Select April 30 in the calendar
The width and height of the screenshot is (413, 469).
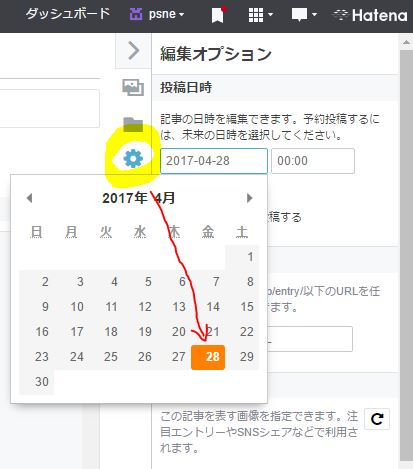pos(37,382)
